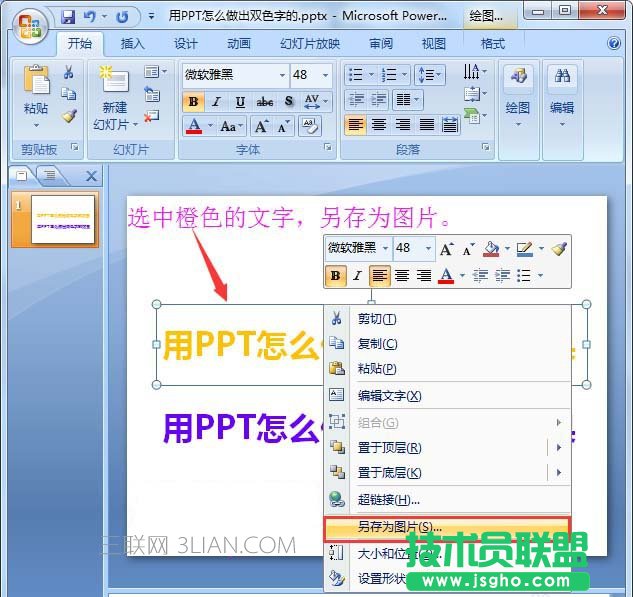This screenshot has height=597, width=633.
Task: Toggle Italic in the ribbon Font group
Action: coord(216,101)
